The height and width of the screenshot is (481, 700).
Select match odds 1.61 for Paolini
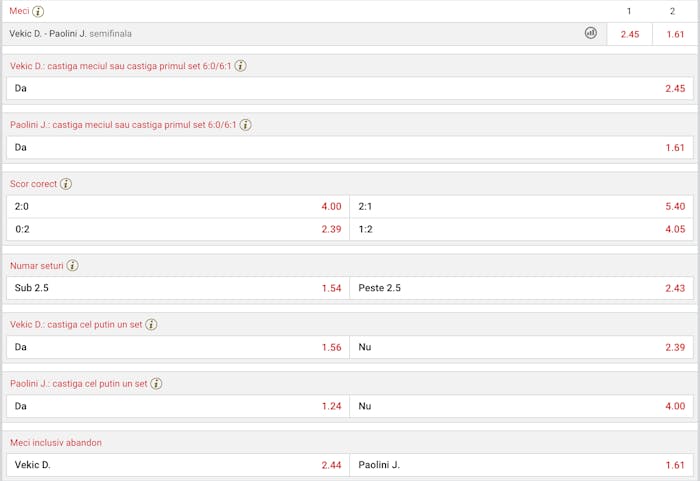coord(675,34)
